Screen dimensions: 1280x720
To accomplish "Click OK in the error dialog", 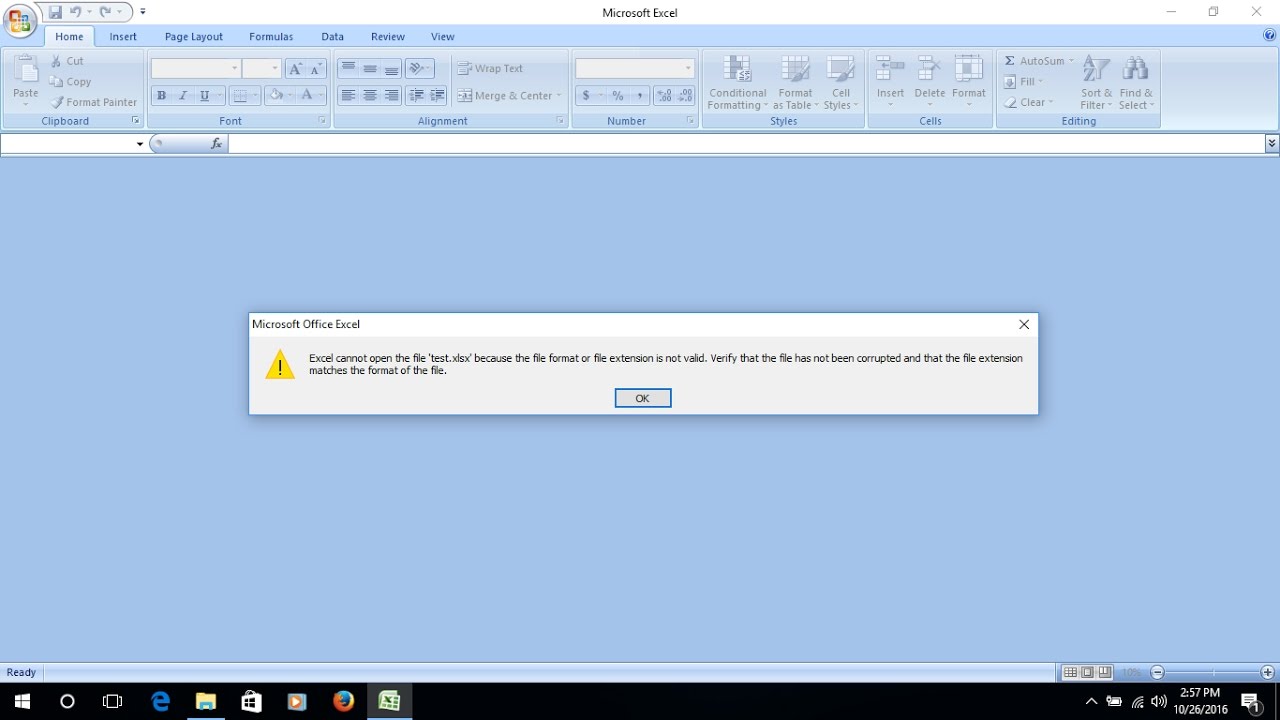I will (x=643, y=398).
